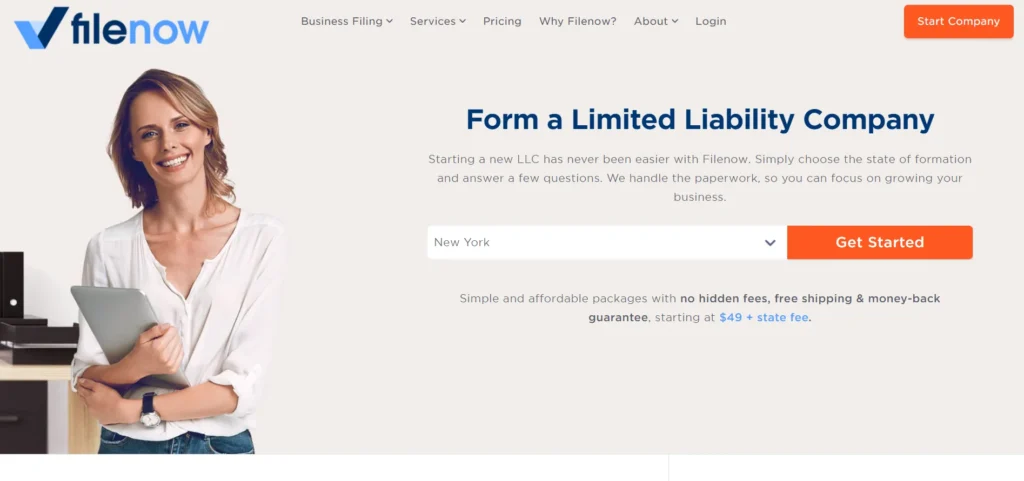Click the chevron beside About

point(675,21)
